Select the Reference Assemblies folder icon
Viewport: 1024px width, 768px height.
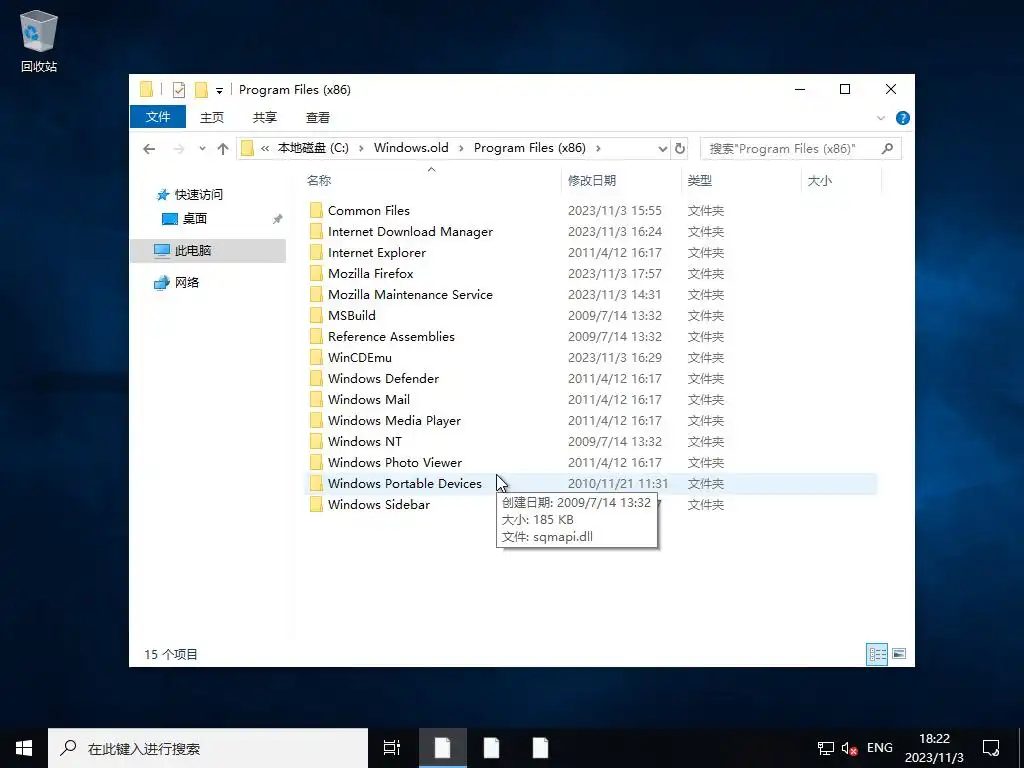point(316,336)
